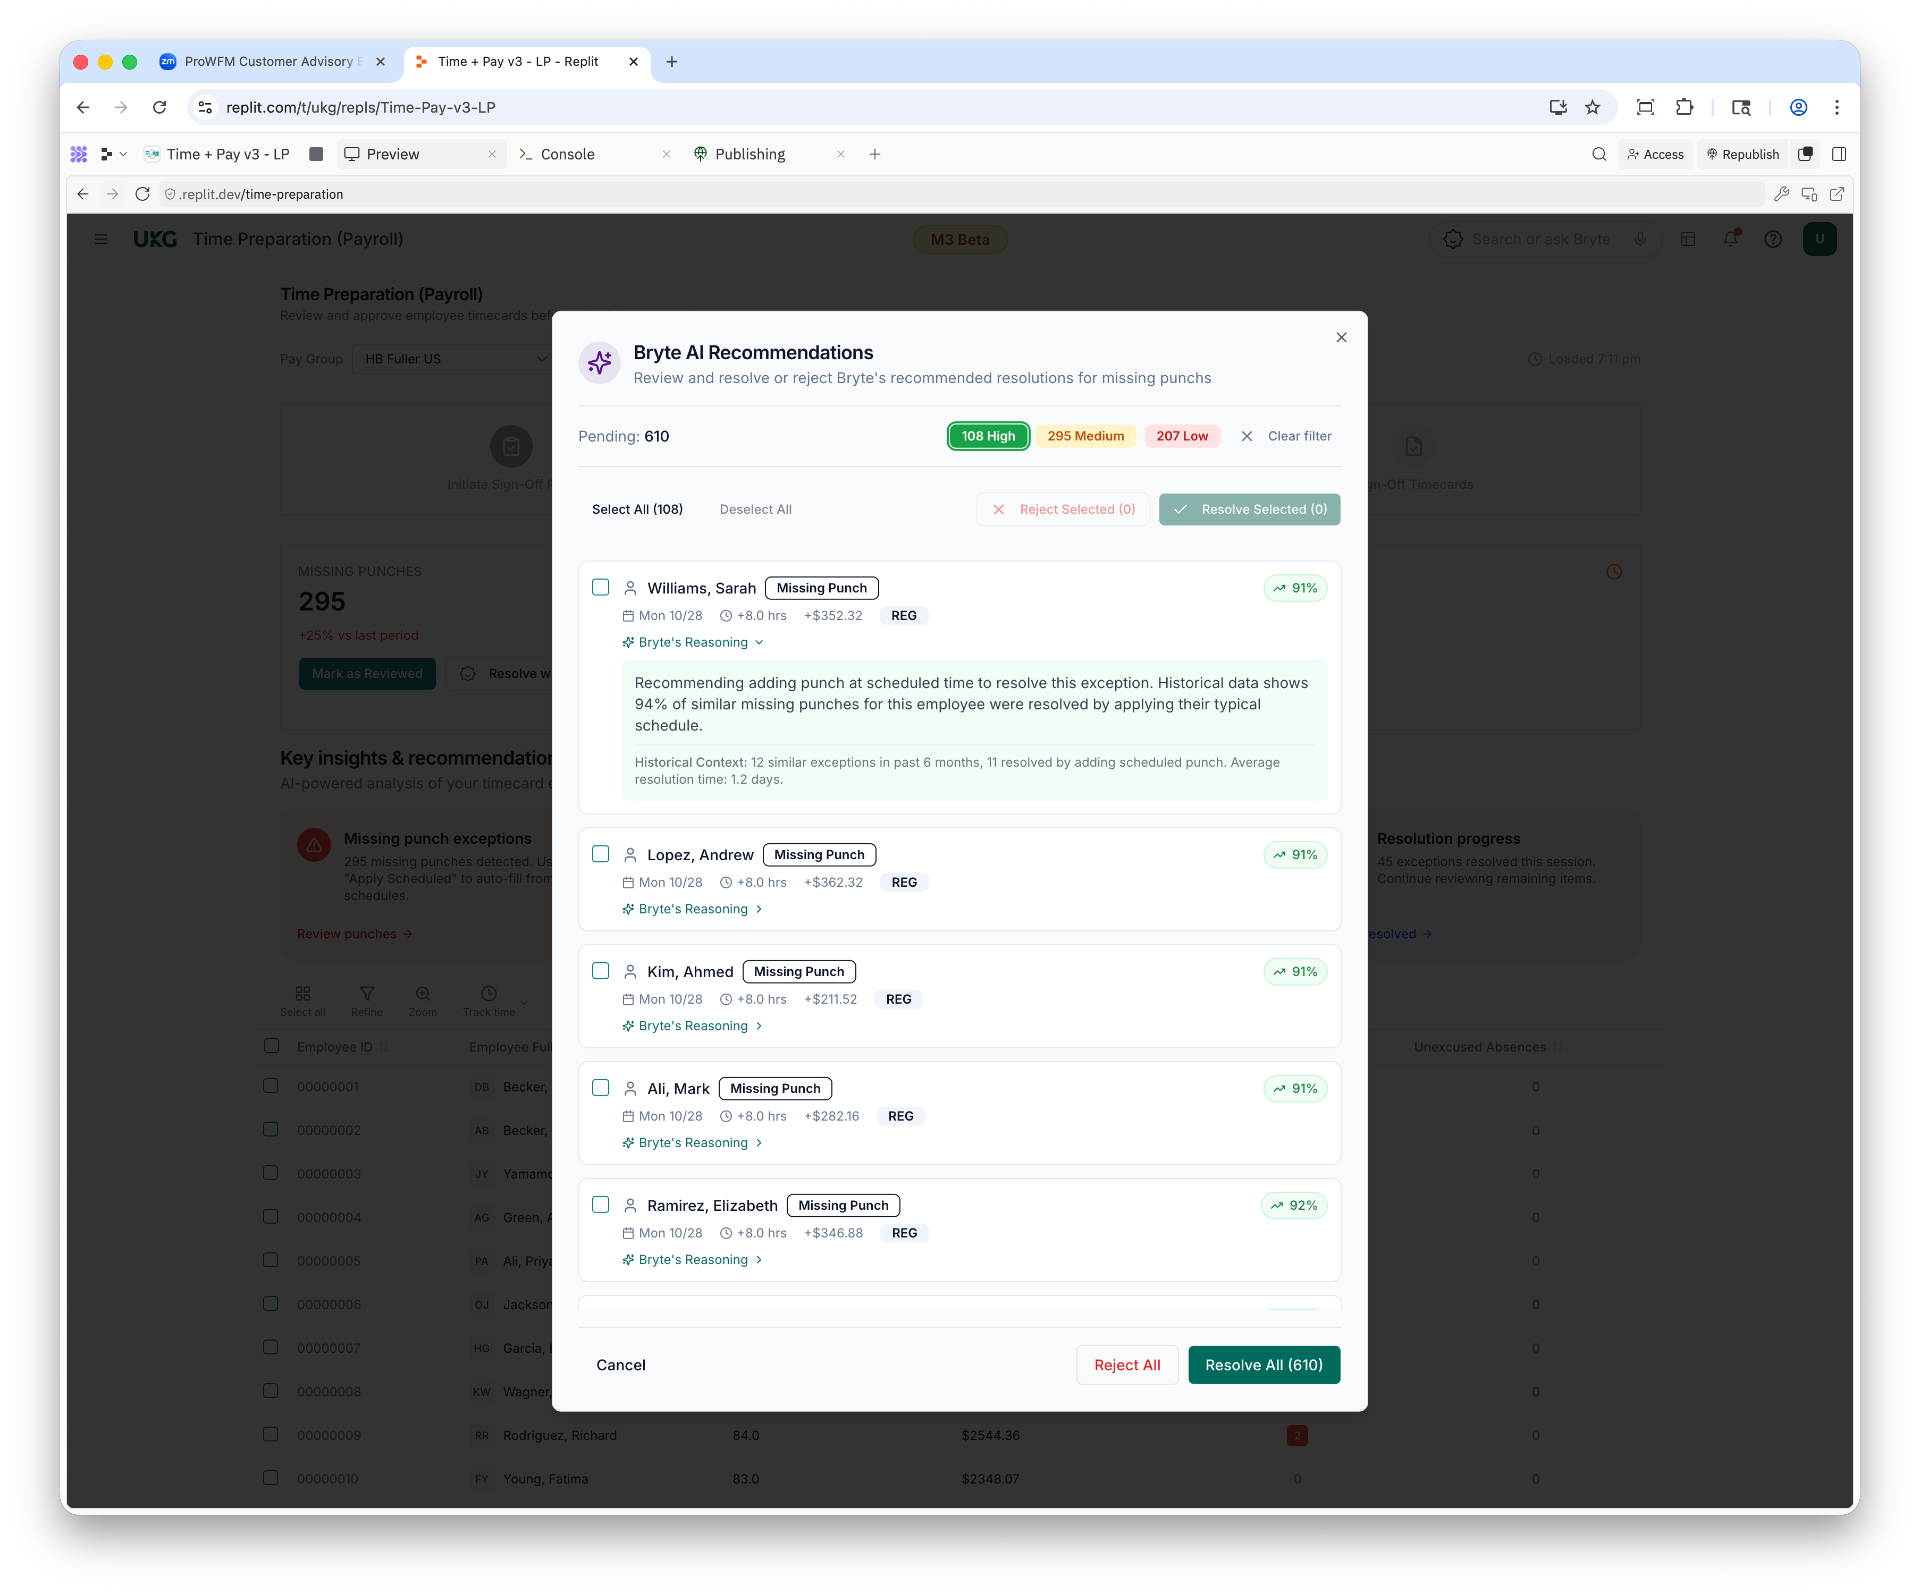The height and width of the screenshot is (1594, 1920).
Task: Switch to the Publishing tab
Action: pos(750,154)
